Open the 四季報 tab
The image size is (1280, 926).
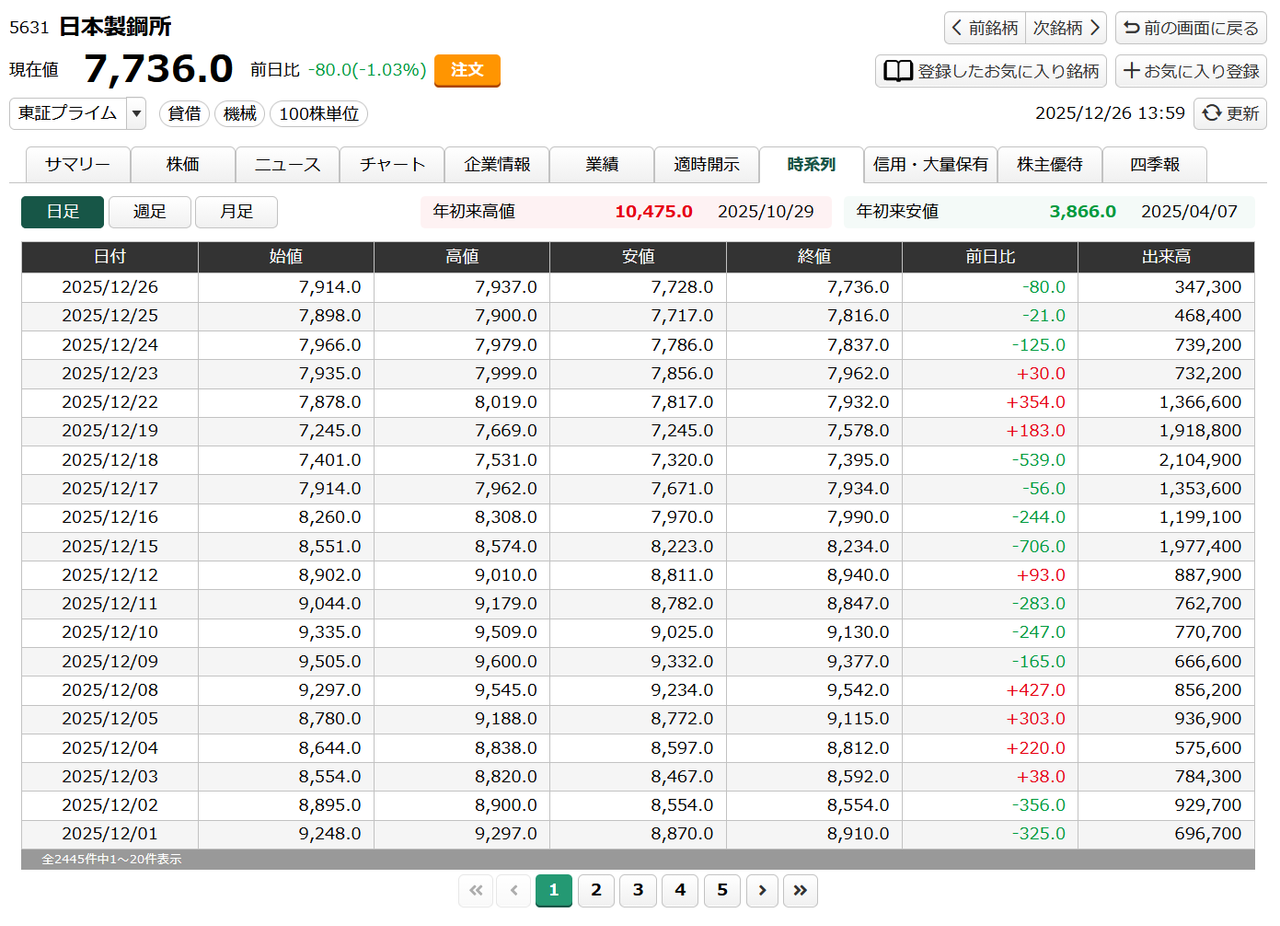point(1154,165)
